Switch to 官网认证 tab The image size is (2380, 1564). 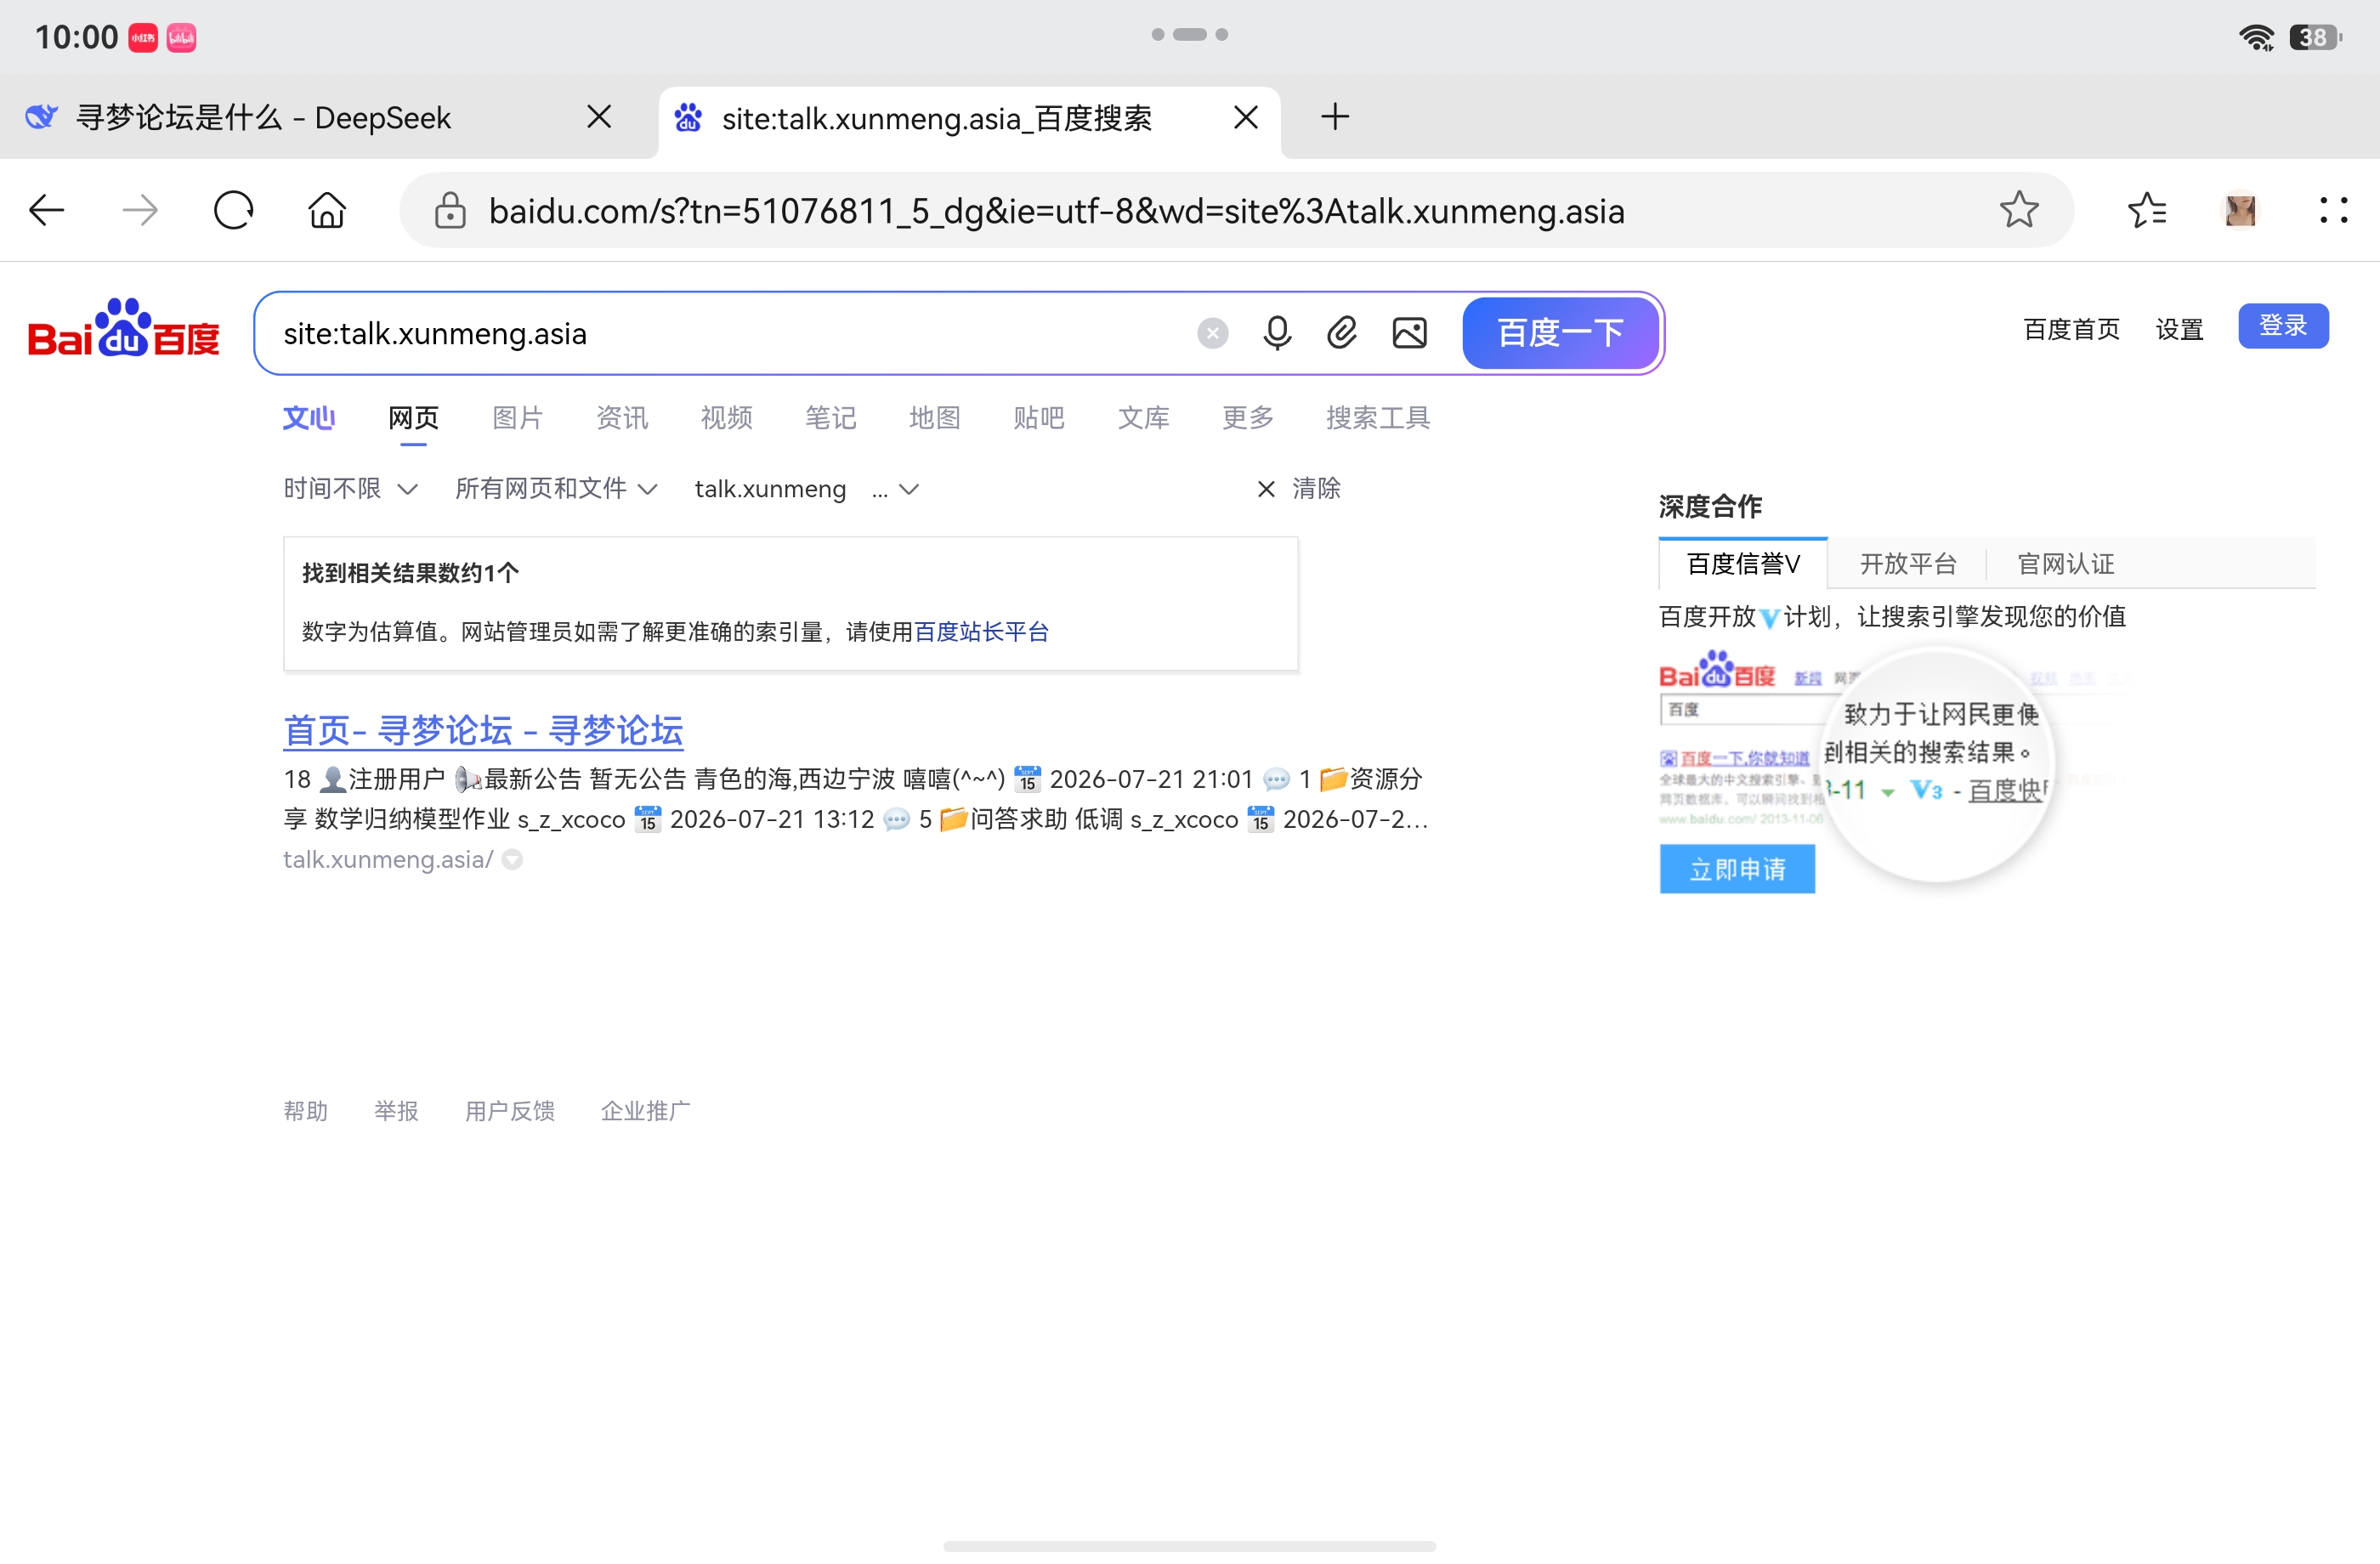[x=2065, y=564]
